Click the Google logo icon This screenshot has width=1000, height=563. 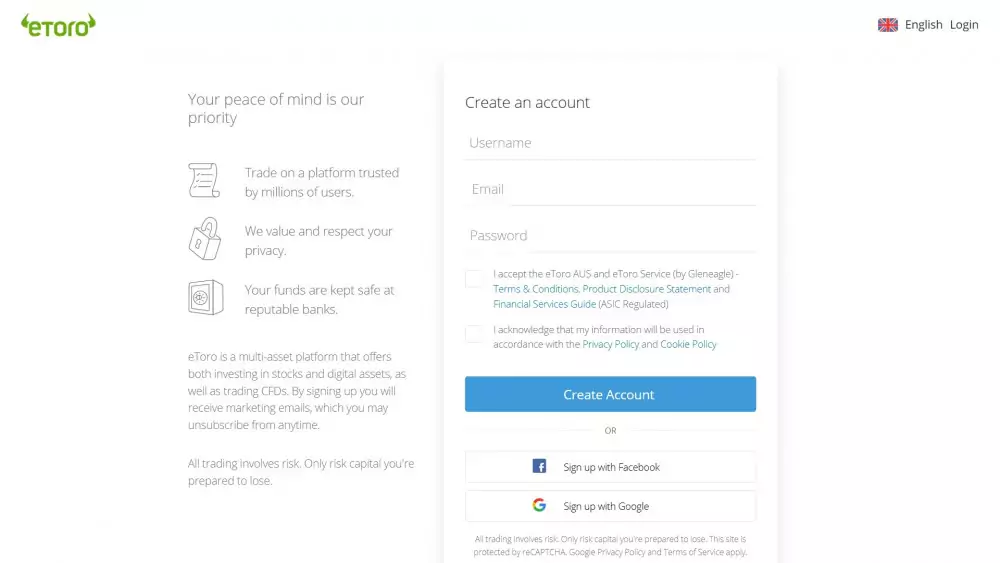point(540,505)
